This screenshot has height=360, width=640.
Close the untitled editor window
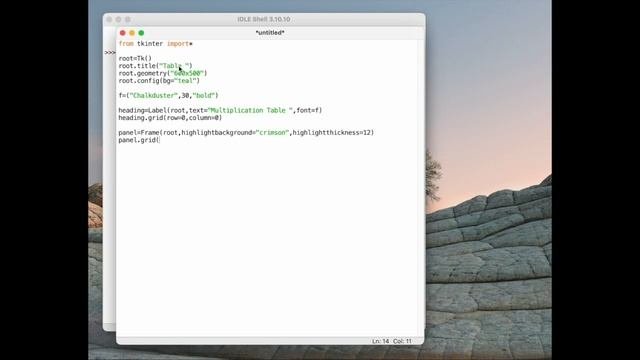click(122, 33)
